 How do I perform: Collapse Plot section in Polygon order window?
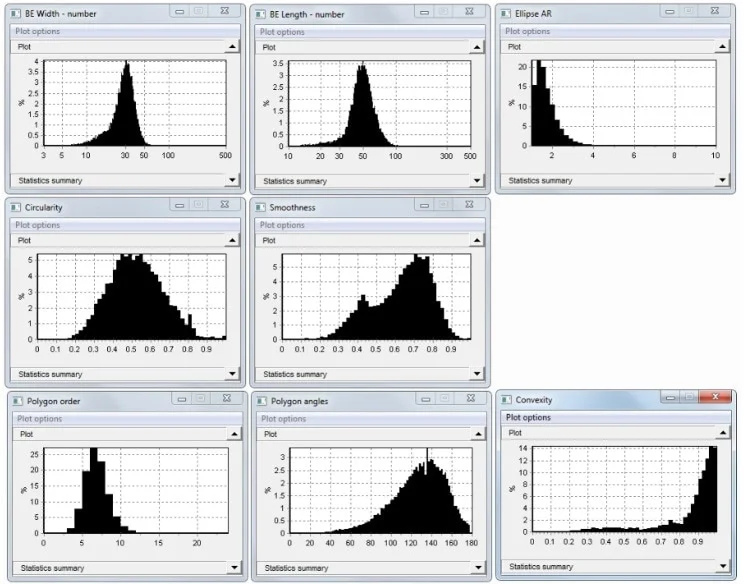[x=232, y=433]
